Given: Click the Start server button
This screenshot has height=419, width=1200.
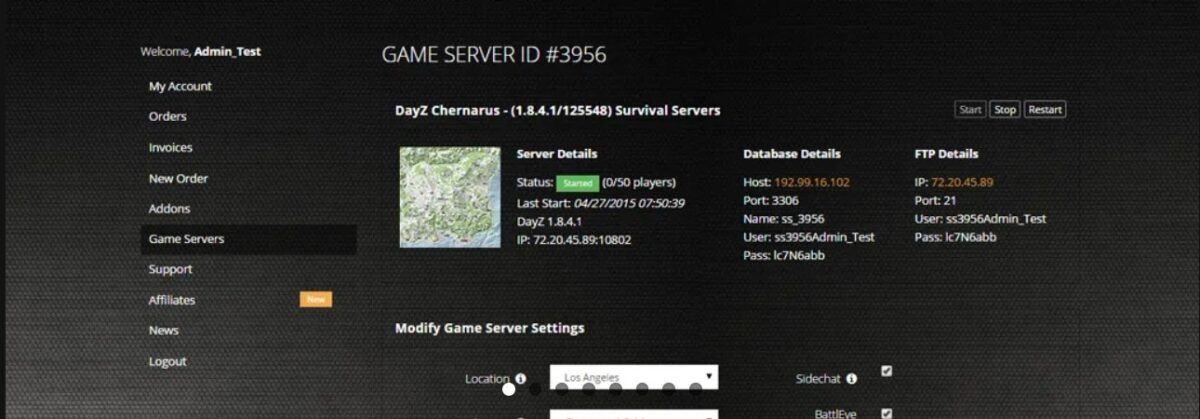Looking at the screenshot, I should [x=971, y=110].
